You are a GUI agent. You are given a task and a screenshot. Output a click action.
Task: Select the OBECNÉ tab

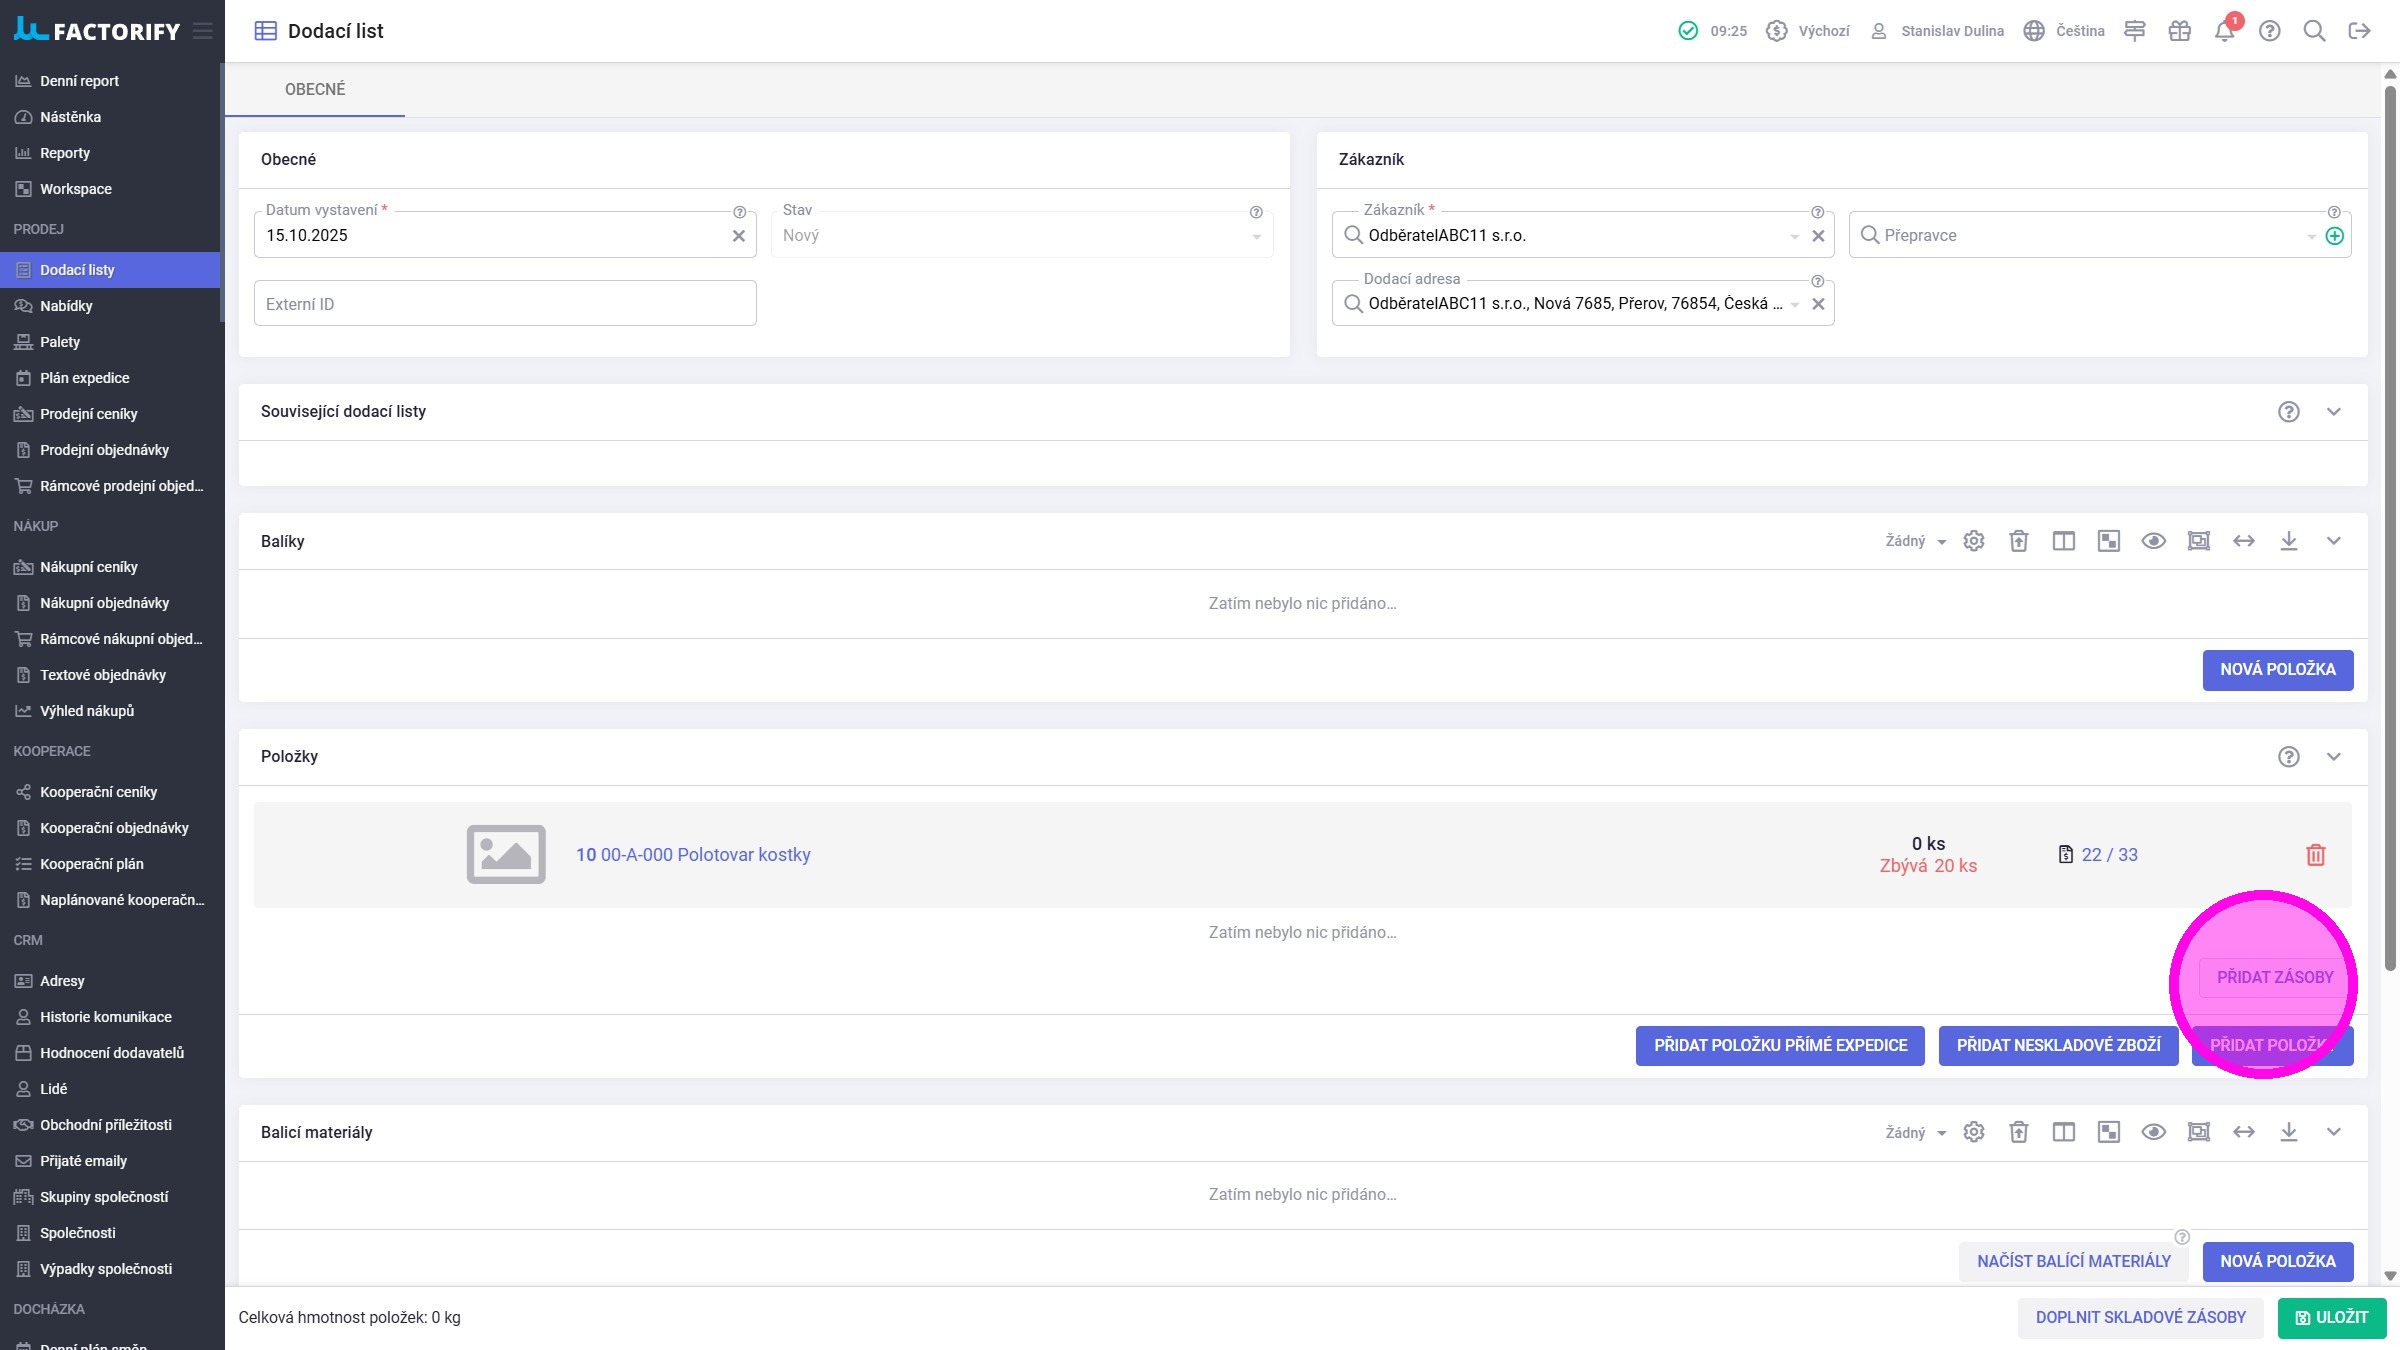coord(315,89)
